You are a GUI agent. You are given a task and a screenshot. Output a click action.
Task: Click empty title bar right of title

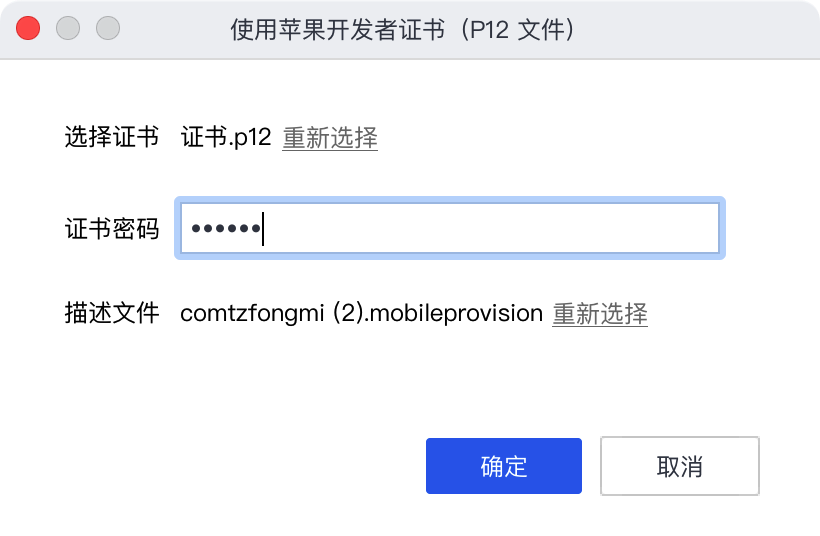(x=700, y=29)
